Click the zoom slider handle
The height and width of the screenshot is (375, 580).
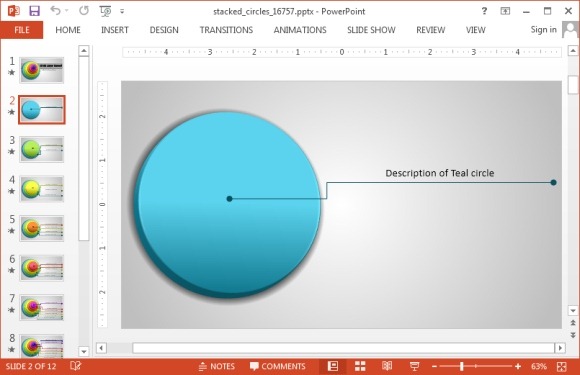coord(462,366)
